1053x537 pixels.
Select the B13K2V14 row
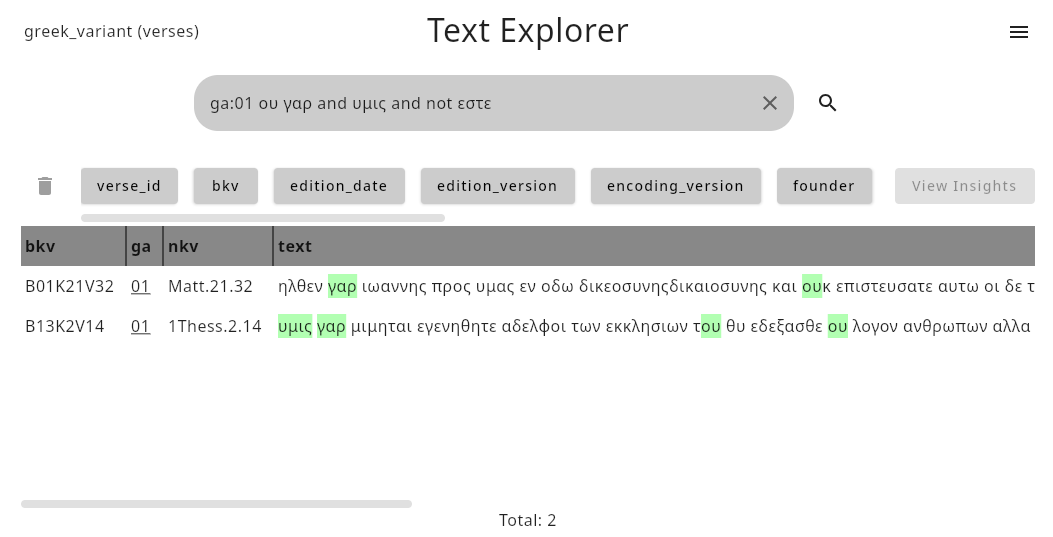pos(528,326)
